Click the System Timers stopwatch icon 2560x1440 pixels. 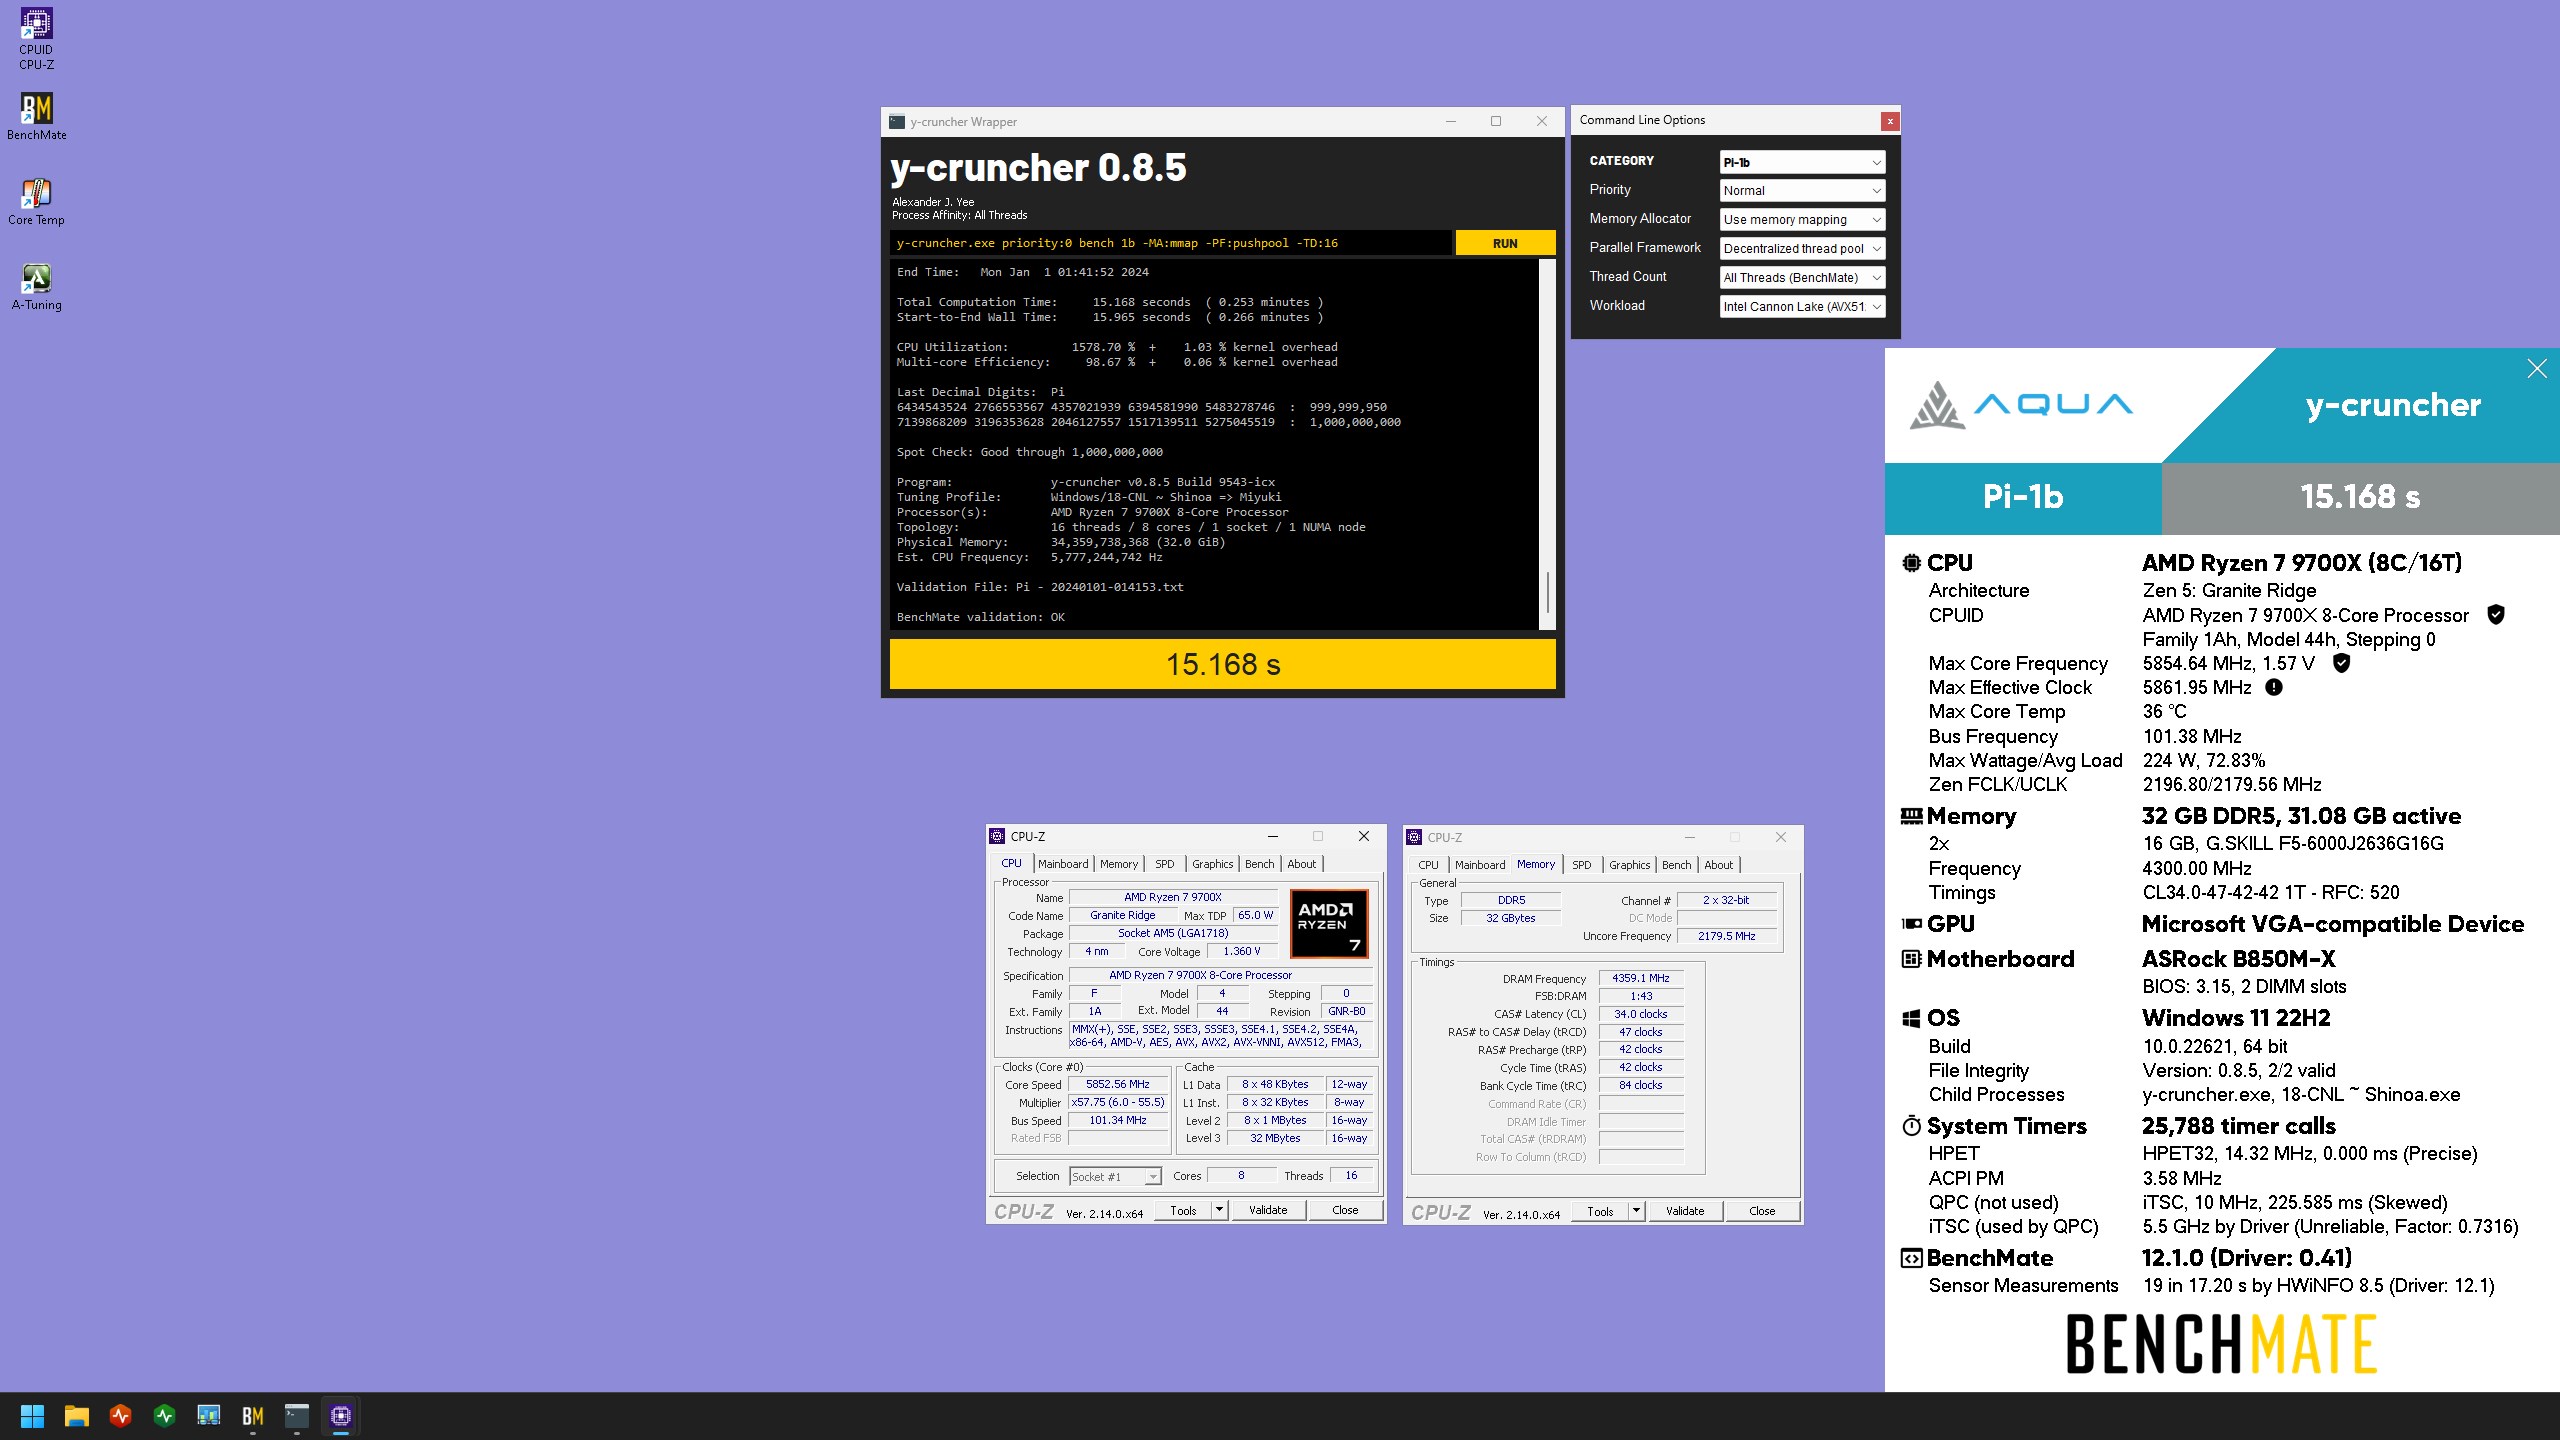pos(1911,1126)
